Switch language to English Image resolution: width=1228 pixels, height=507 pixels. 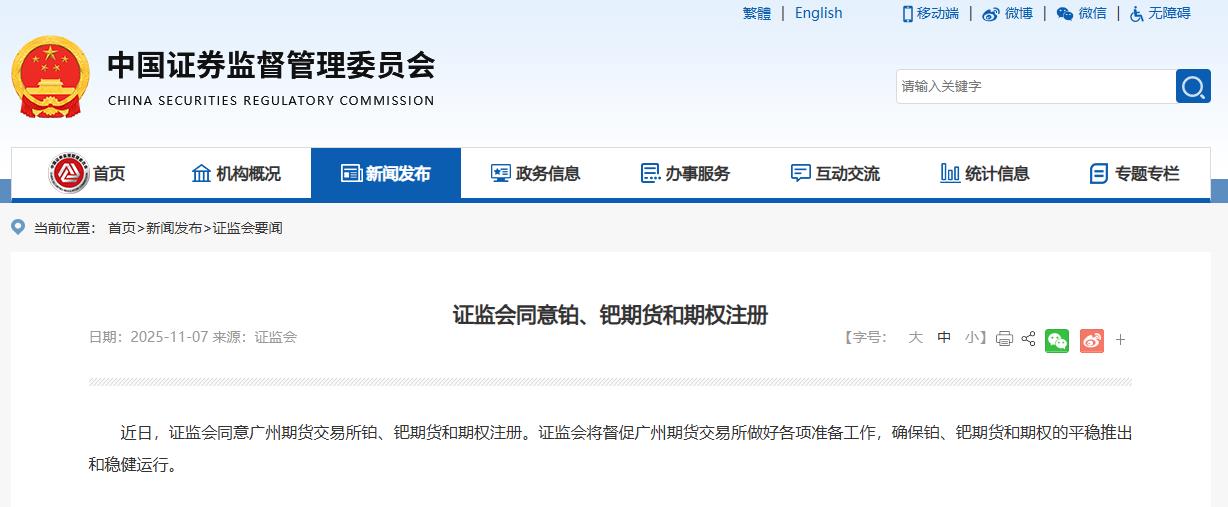(818, 13)
